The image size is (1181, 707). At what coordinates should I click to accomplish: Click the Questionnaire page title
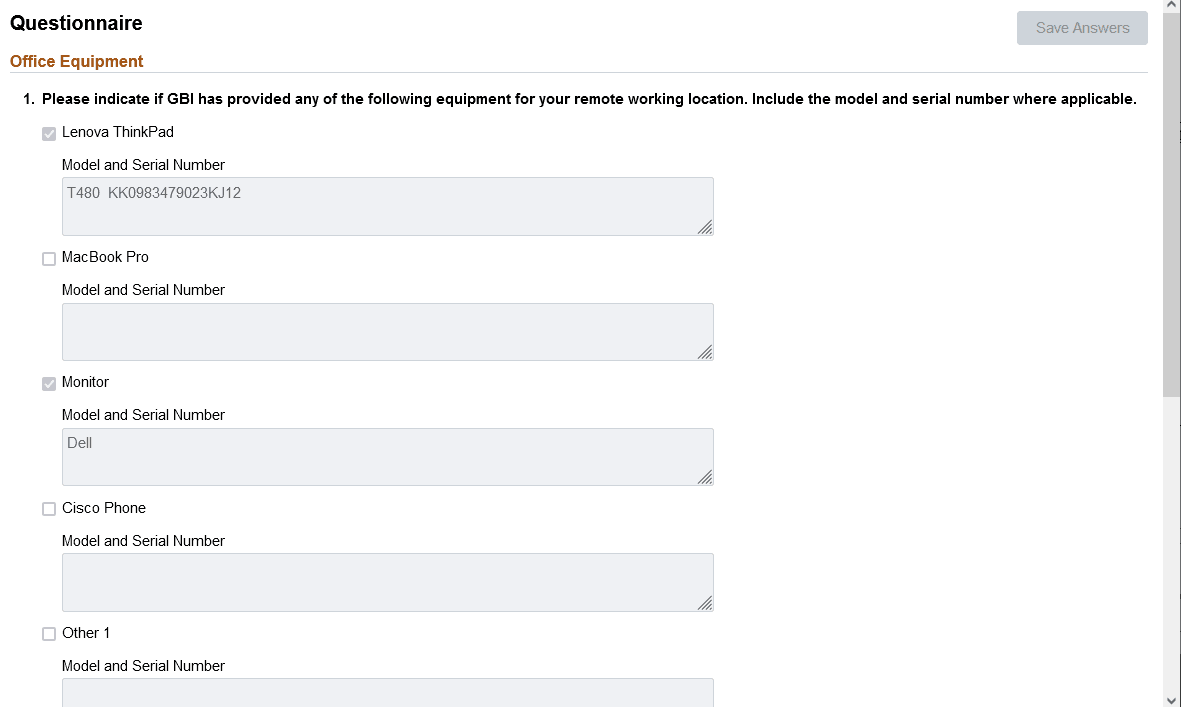pos(76,22)
